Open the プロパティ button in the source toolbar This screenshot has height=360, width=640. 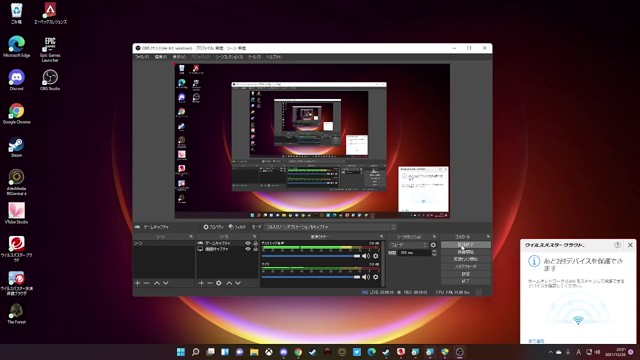(214, 227)
